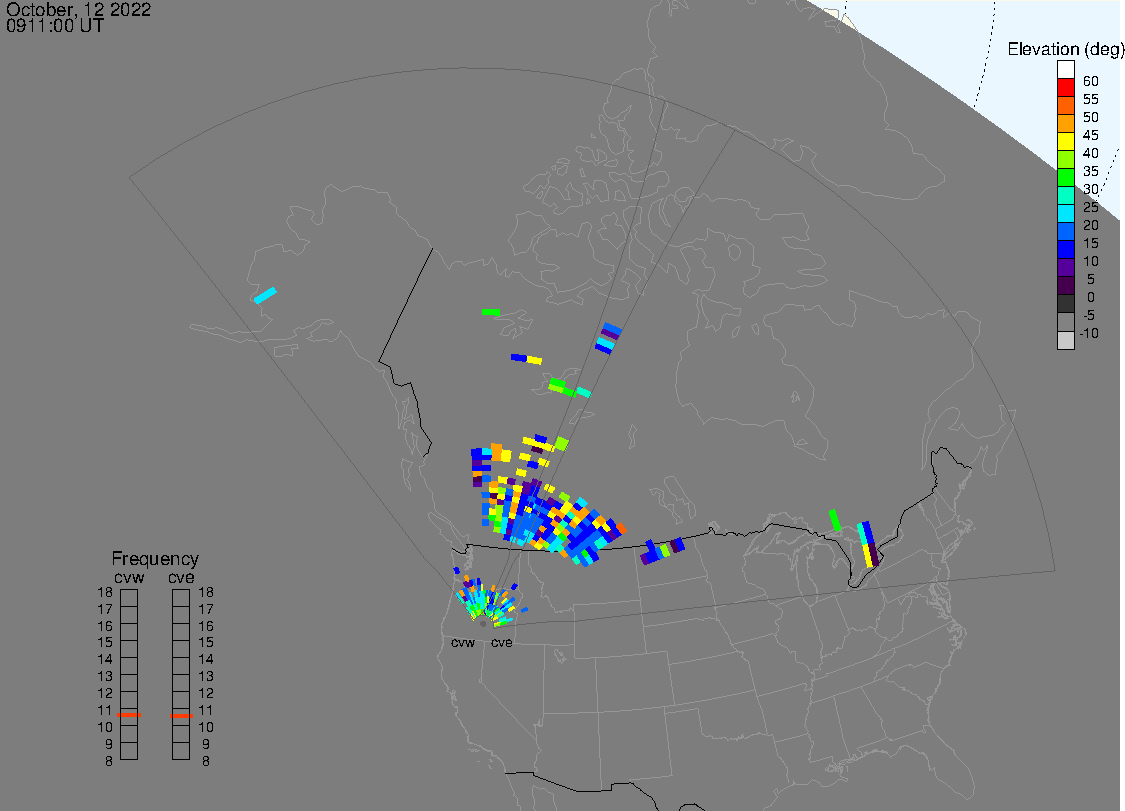Click the "30" label on the Elevation legend
The height and width of the screenshot is (811, 1125).
pyautogui.click(x=1091, y=189)
